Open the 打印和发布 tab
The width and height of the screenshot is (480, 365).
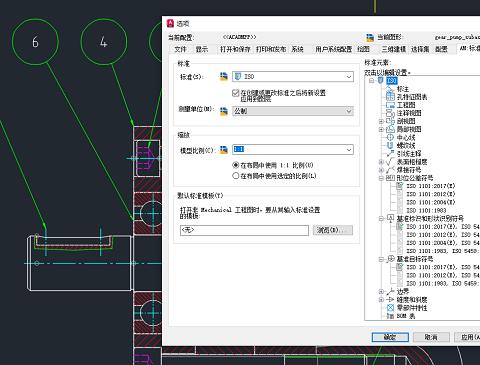pos(271,49)
